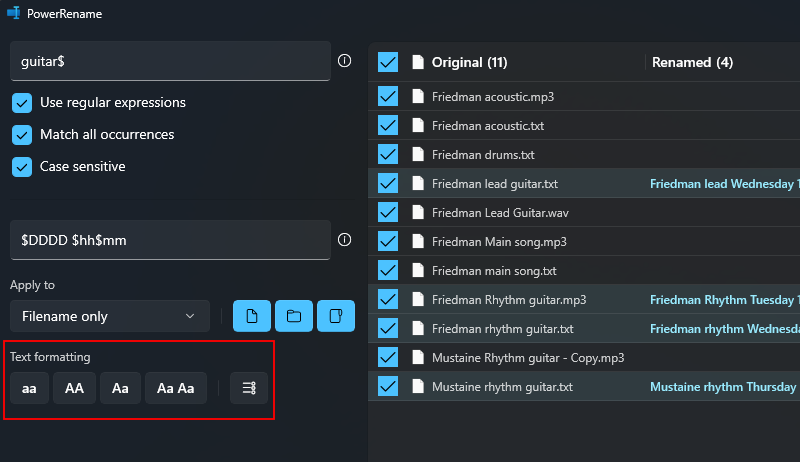Uncheck Friedman acoustic.txt checkbox
The image size is (800, 462).
coord(388,125)
